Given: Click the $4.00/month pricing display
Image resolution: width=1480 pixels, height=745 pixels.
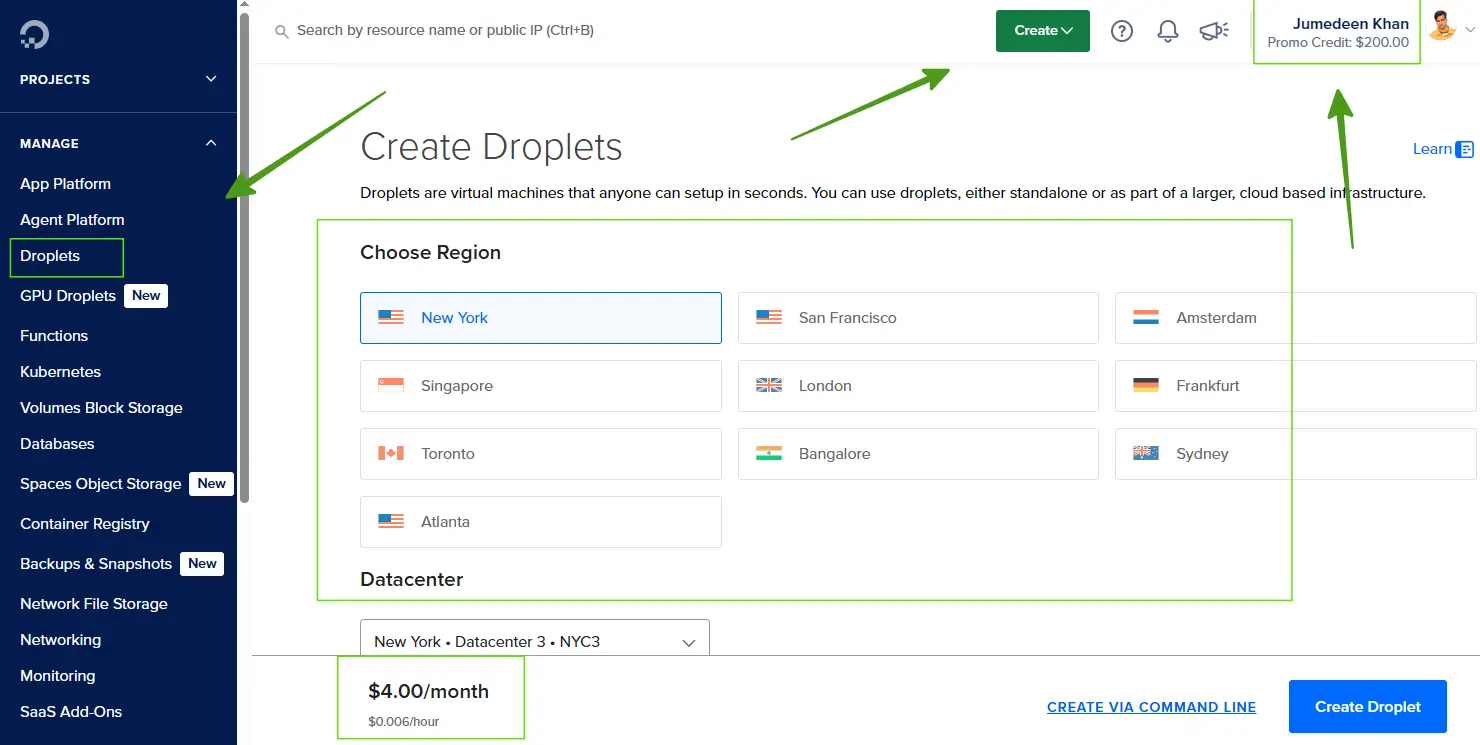Looking at the screenshot, I should (431, 691).
